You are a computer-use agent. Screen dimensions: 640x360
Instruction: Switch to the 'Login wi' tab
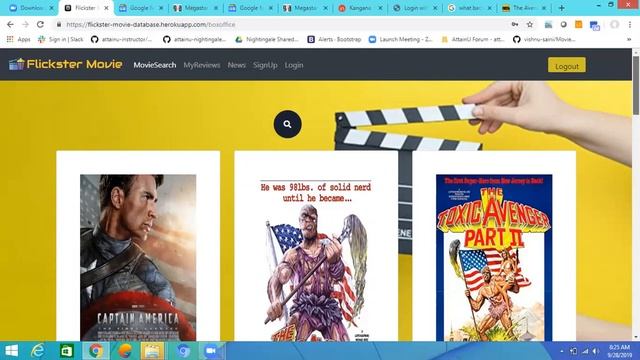tap(415, 8)
